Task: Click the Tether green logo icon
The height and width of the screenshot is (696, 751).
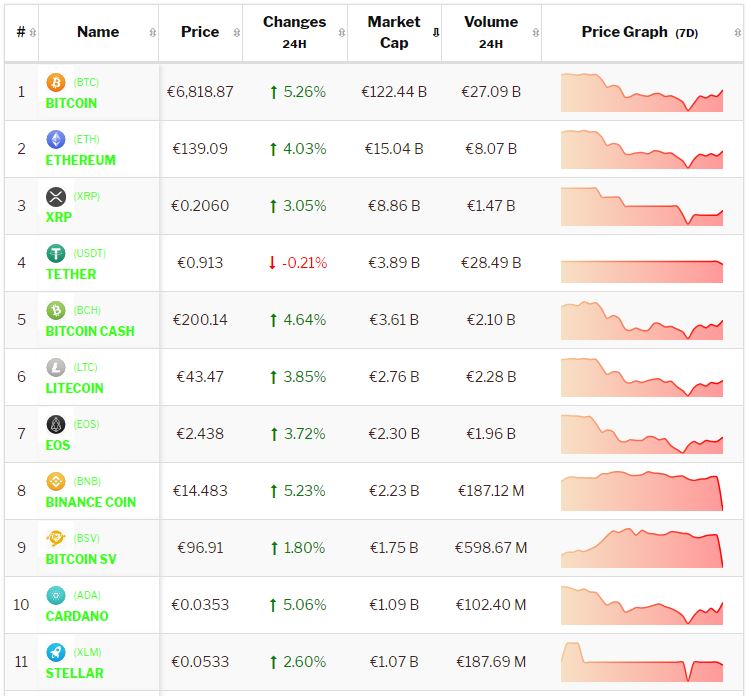Action: 56,253
